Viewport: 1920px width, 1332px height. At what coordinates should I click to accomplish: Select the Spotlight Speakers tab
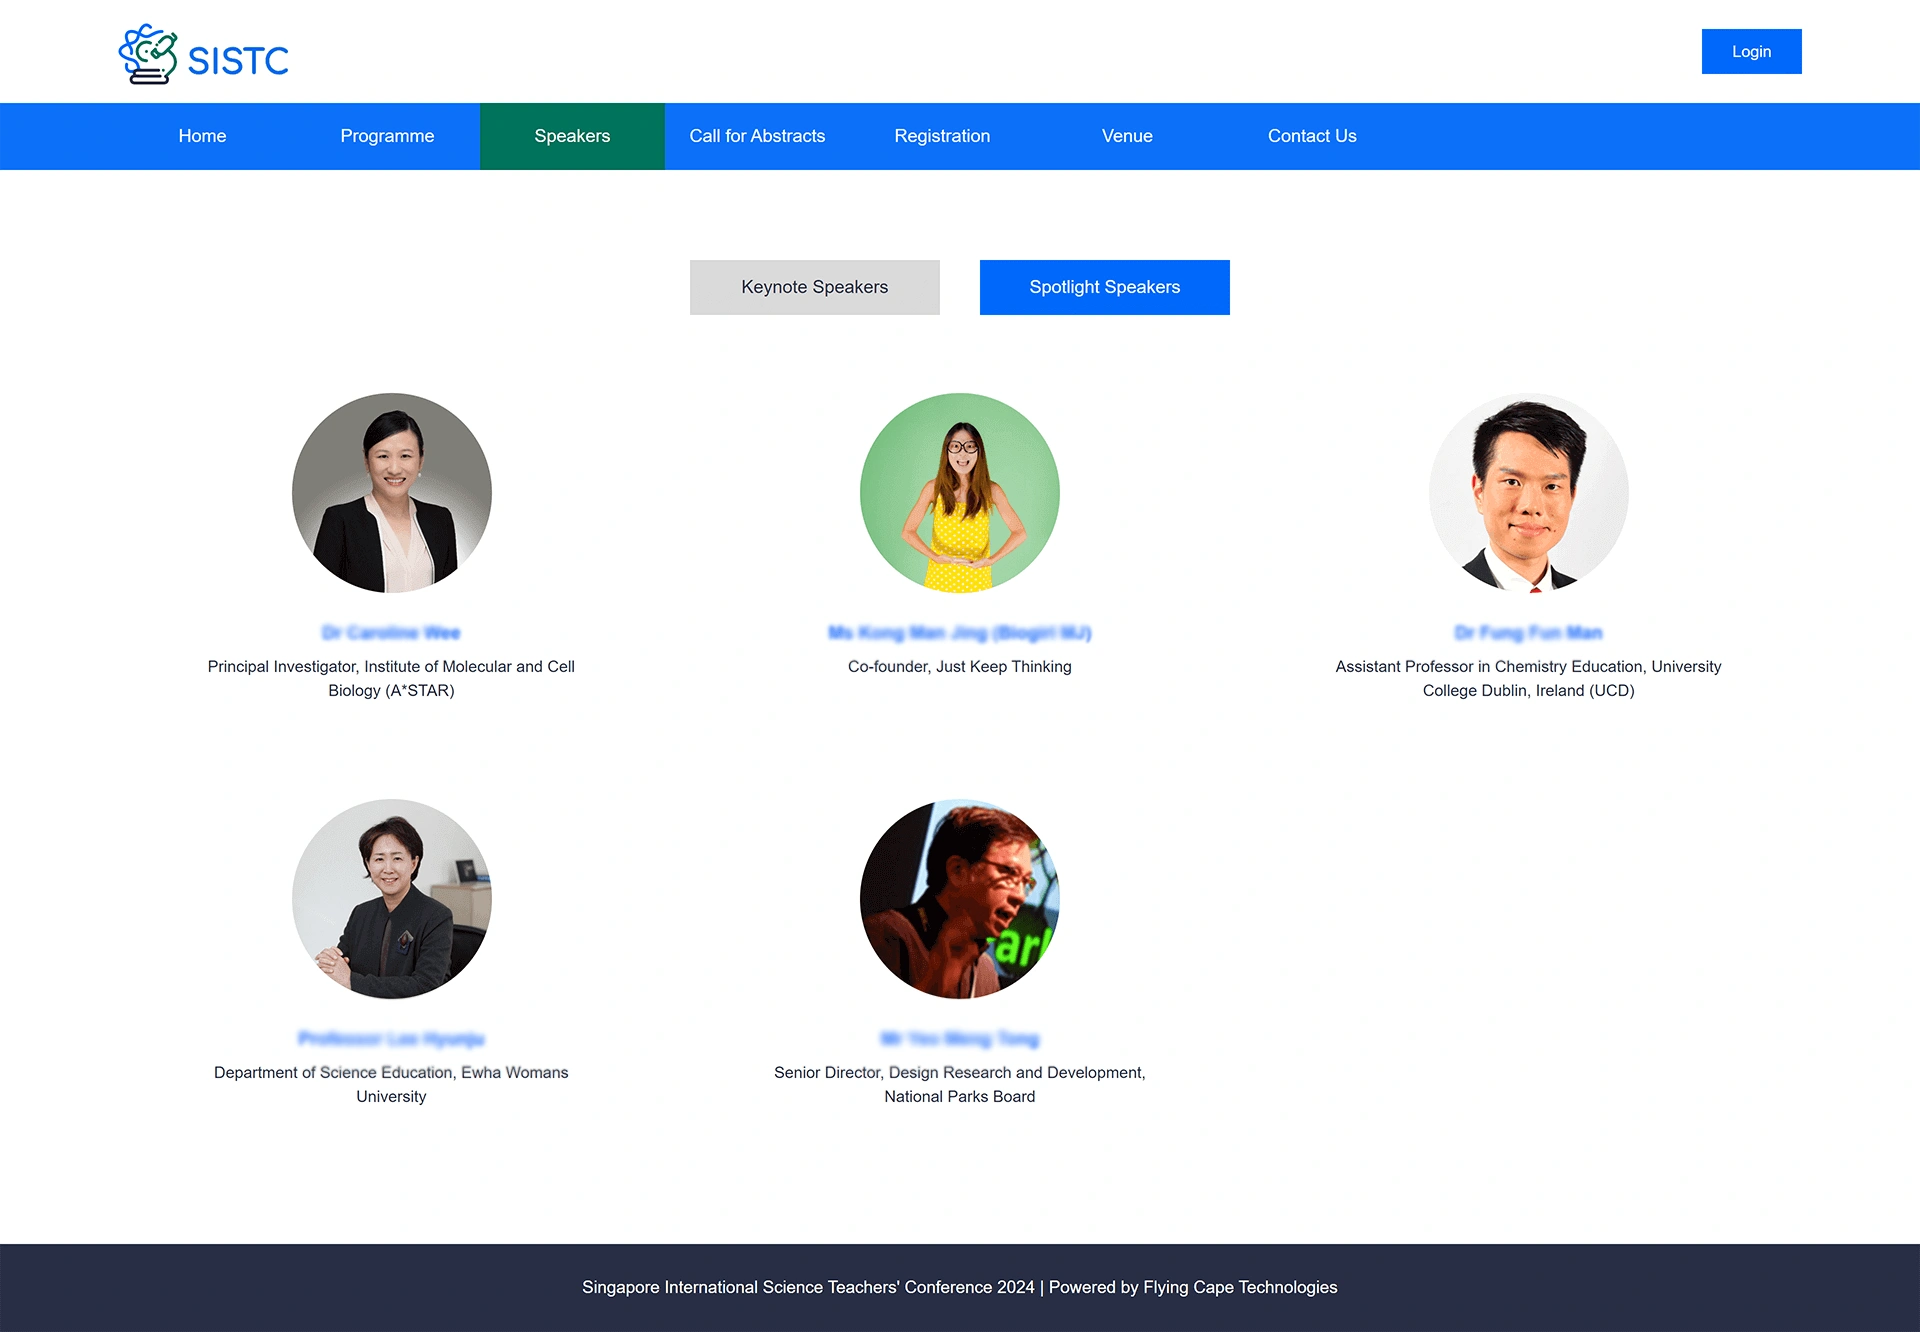click(1104, 287)
